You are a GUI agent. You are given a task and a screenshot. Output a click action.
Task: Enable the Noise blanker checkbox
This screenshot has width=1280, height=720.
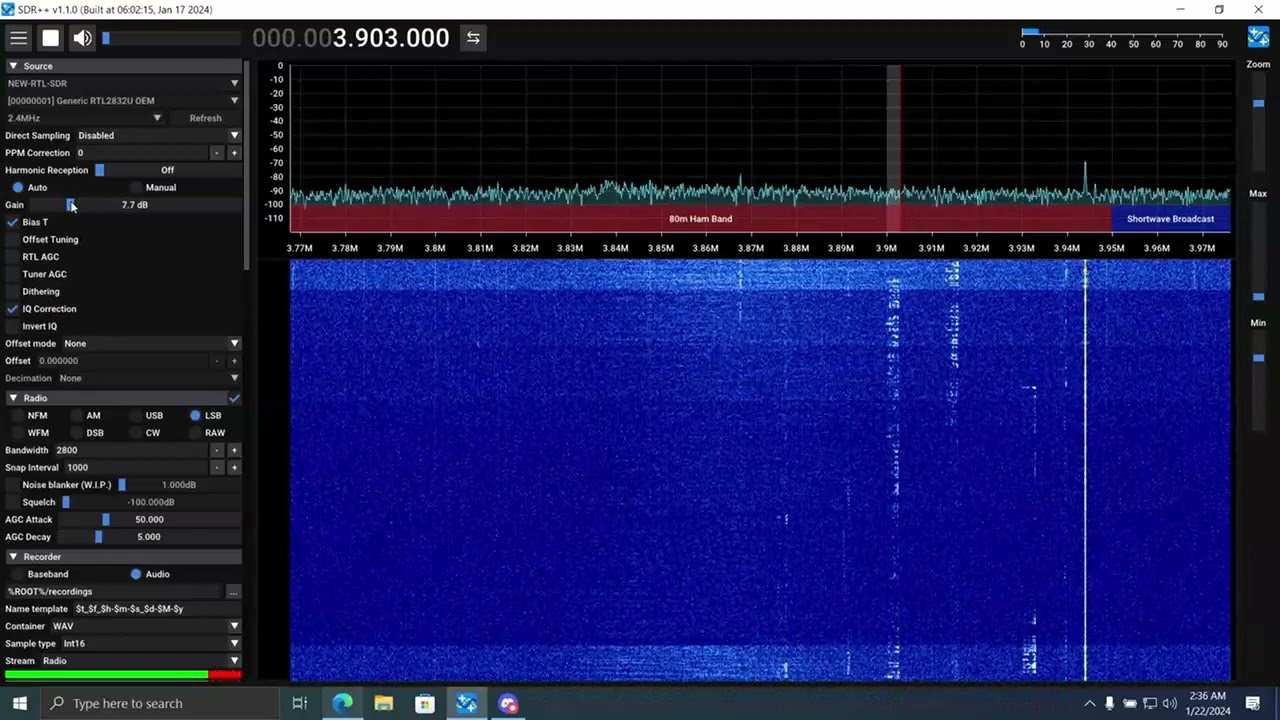[x=13, y=485]
